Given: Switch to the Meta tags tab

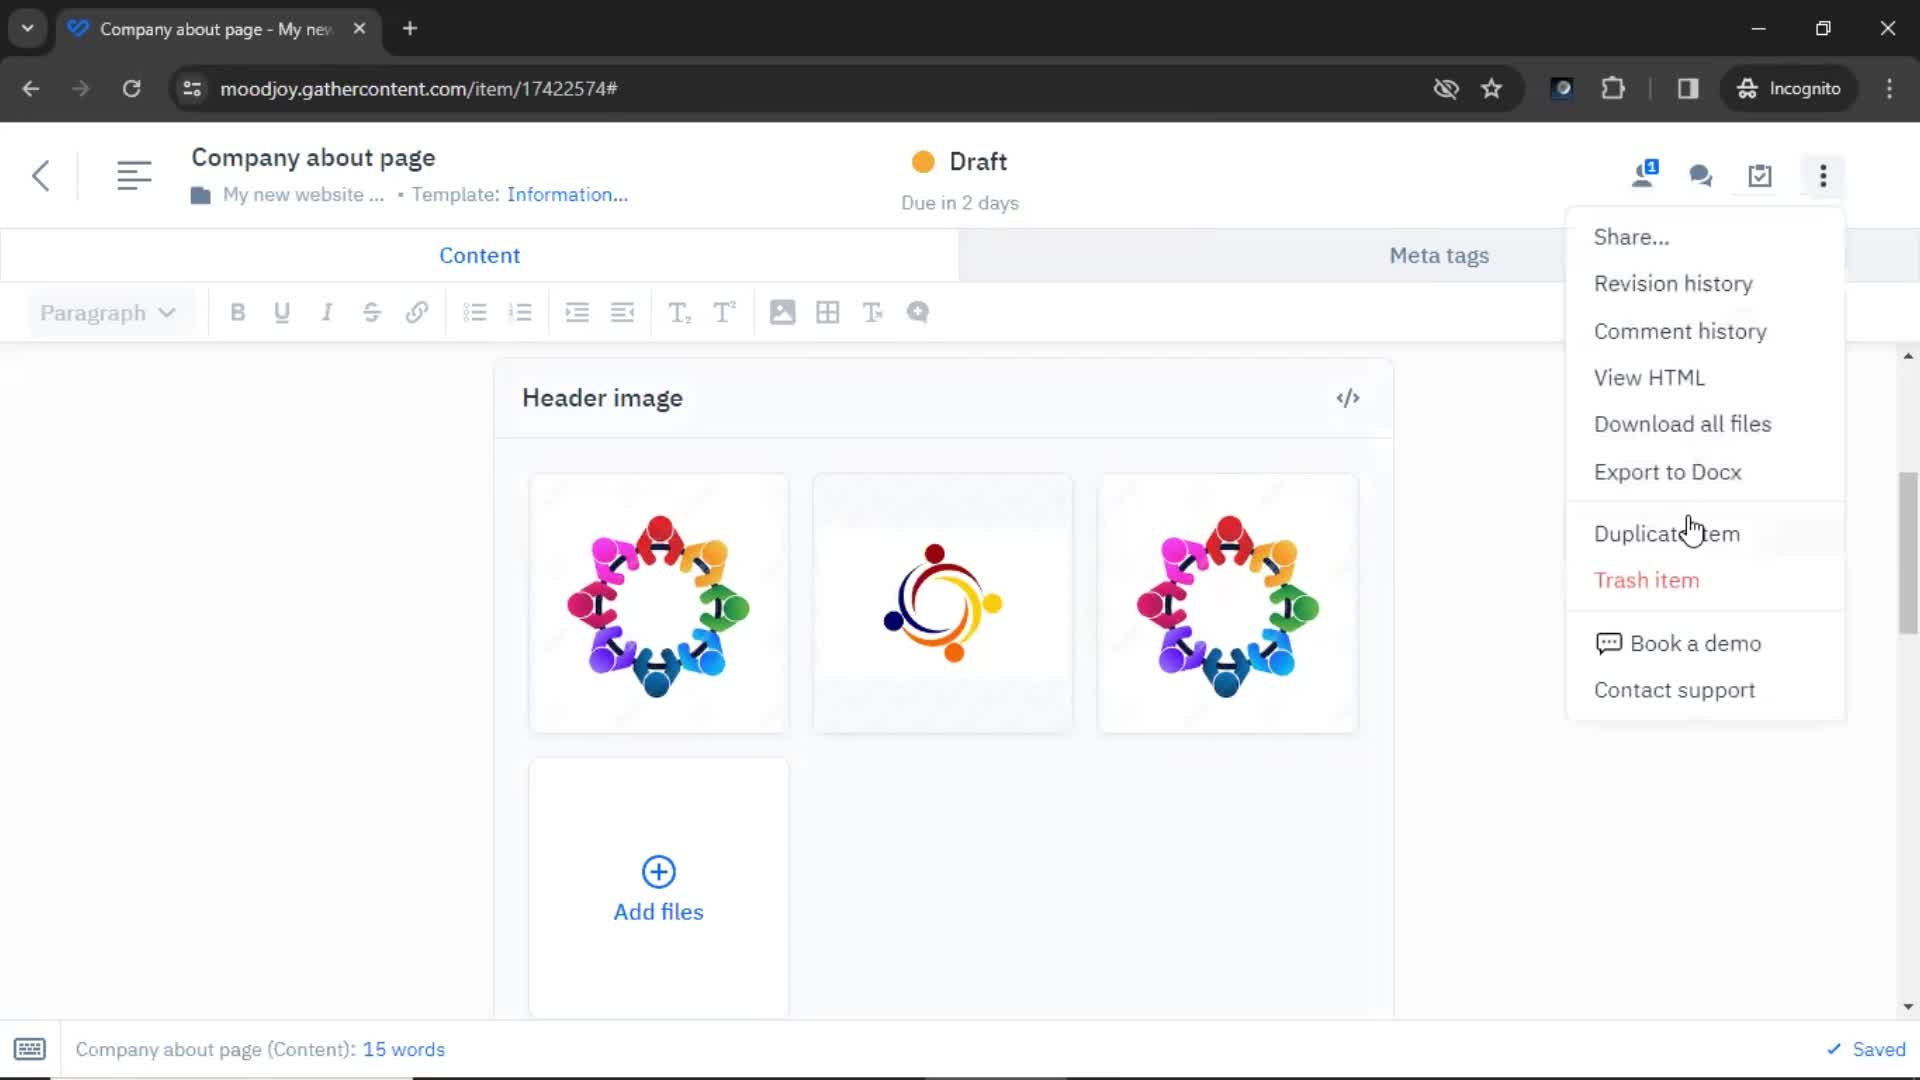Looking at the screenshot, I should click(1439, 255).
